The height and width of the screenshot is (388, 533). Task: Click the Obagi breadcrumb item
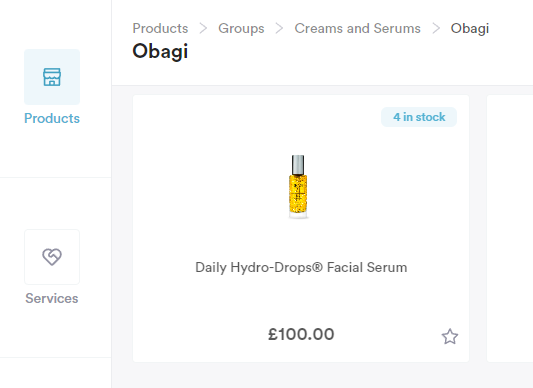coord(470,29)
